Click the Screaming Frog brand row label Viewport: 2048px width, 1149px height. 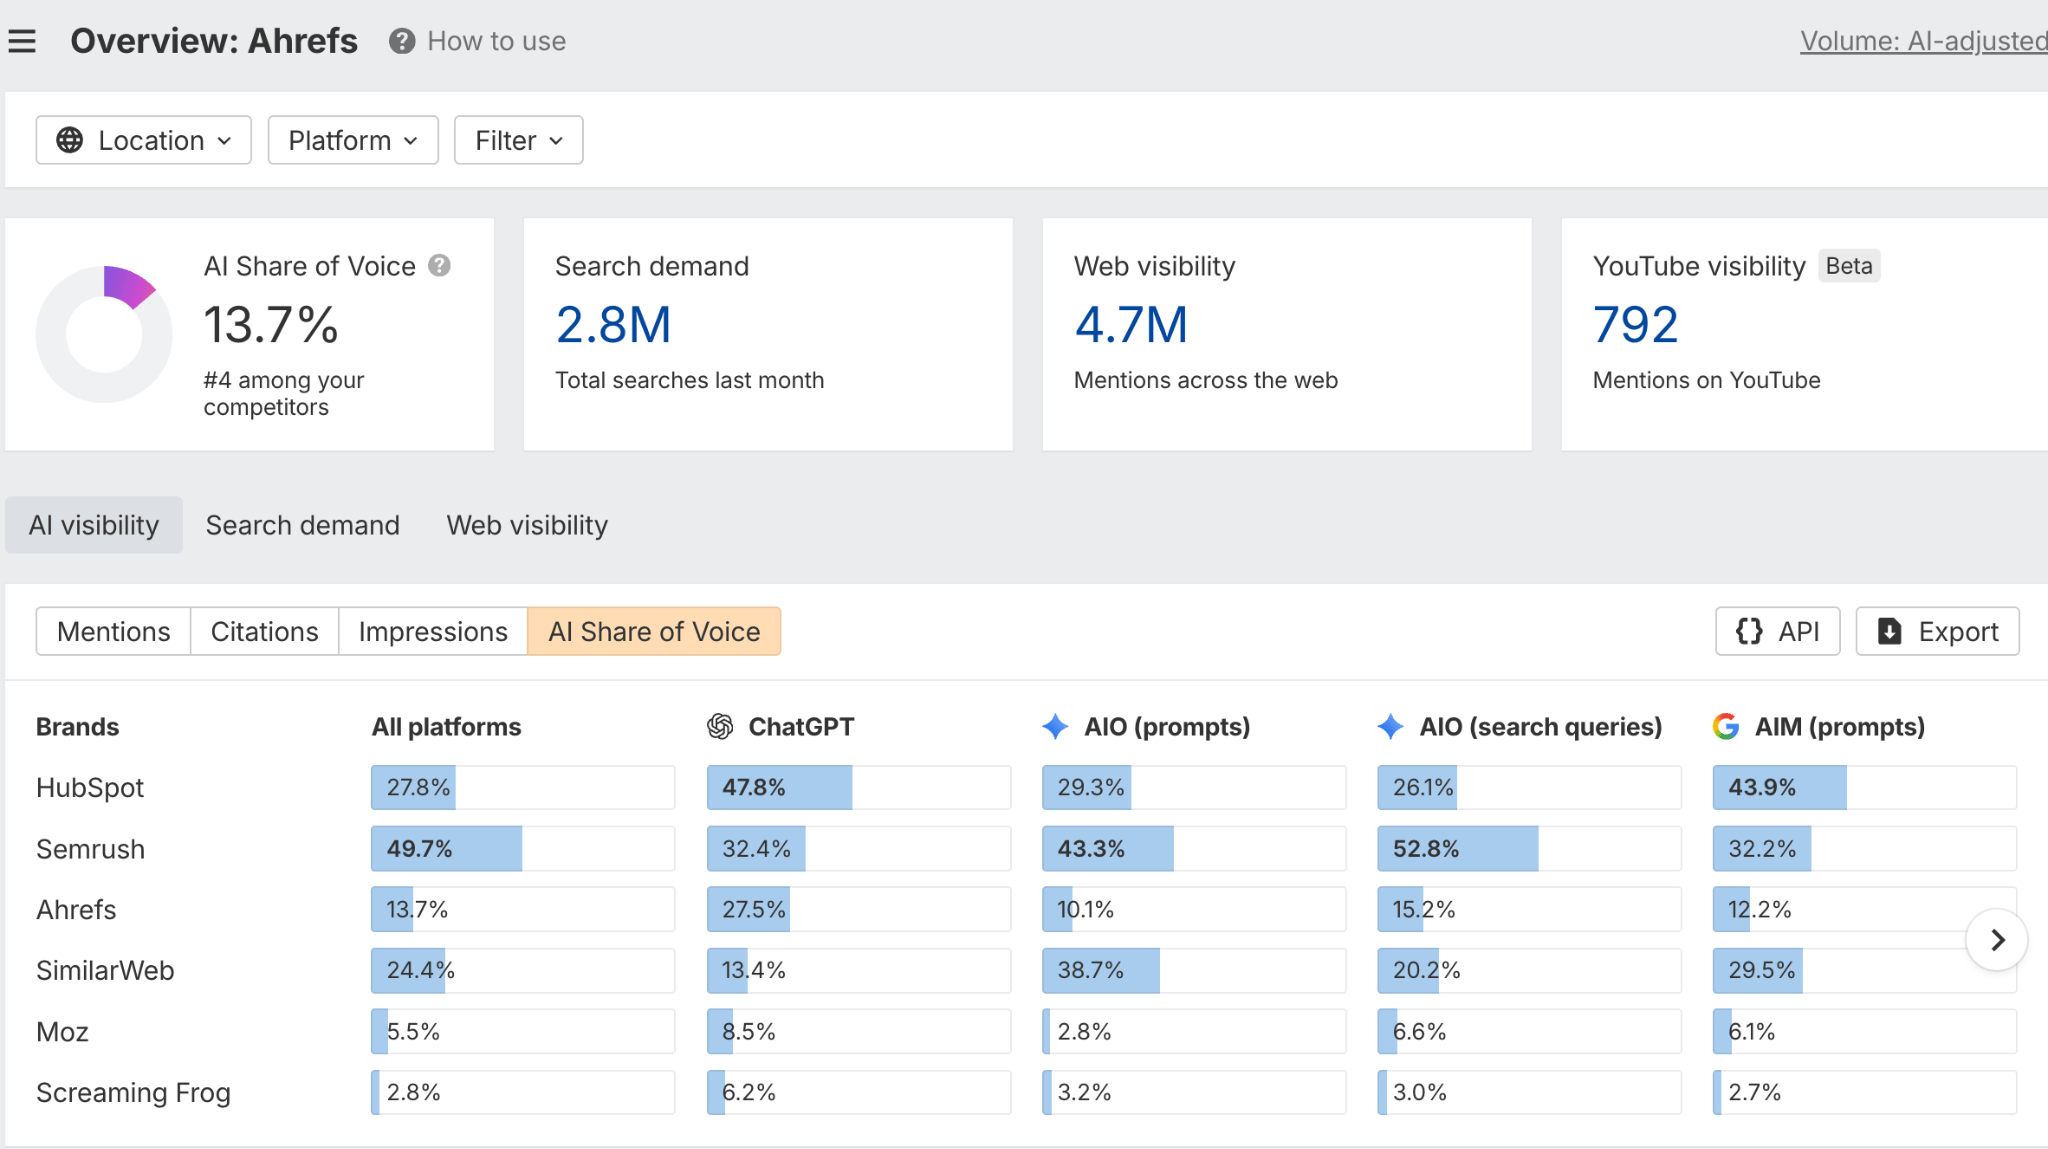coord(133,1093)
